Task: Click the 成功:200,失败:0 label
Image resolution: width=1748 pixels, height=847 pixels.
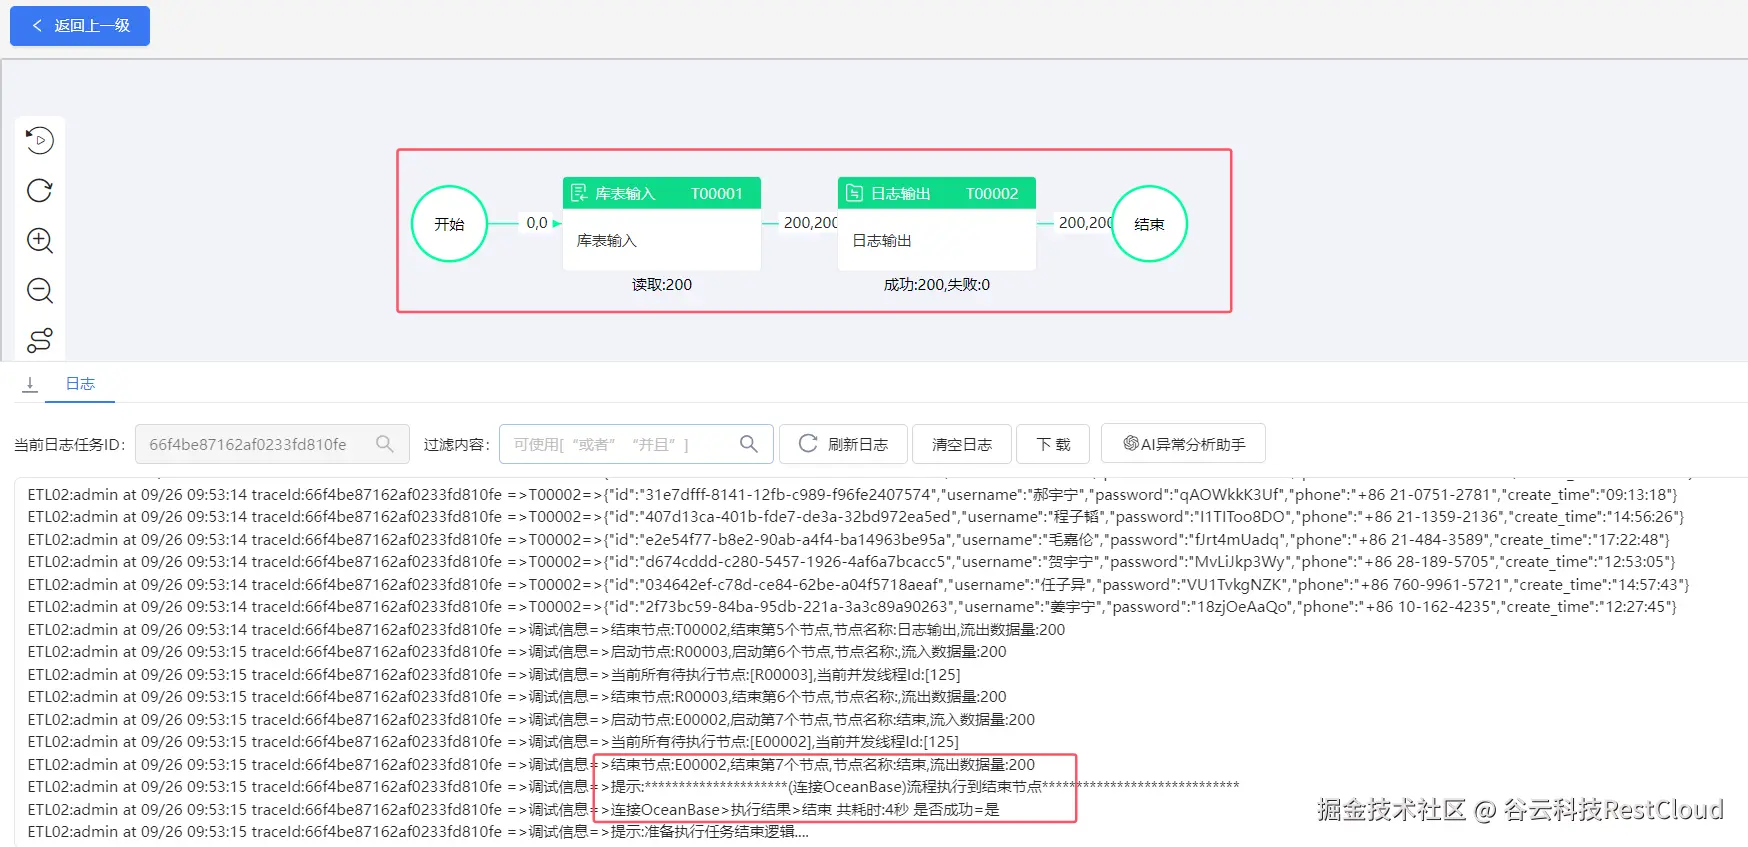Action: pyautogui.click(x=937, y=285)
